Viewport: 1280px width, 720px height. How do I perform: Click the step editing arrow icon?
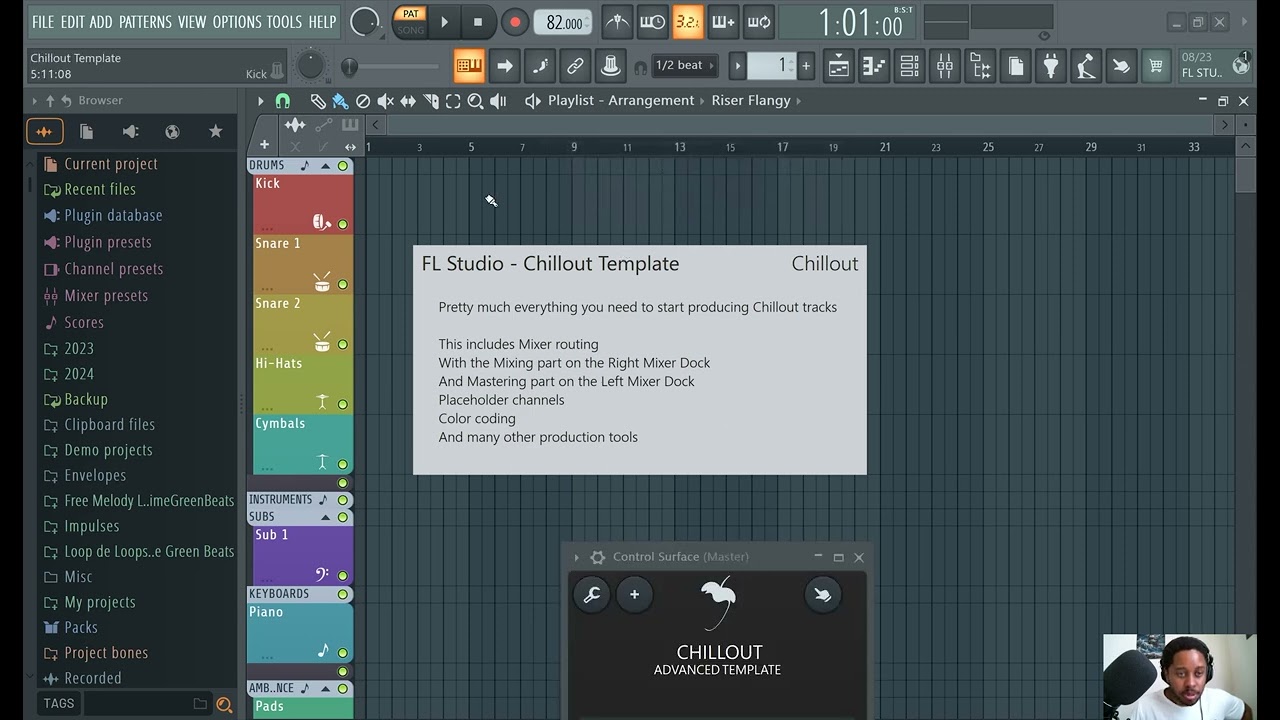coord(505,66)
